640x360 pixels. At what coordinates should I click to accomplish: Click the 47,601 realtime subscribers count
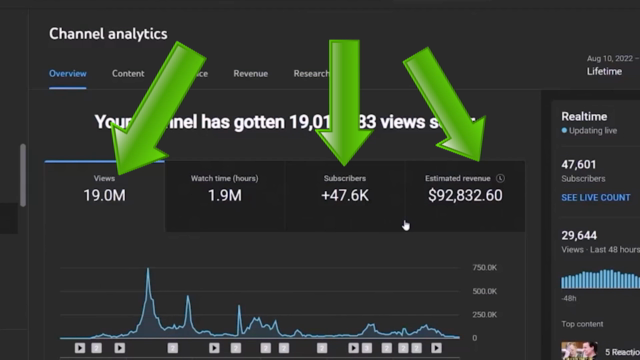[578, 164]
